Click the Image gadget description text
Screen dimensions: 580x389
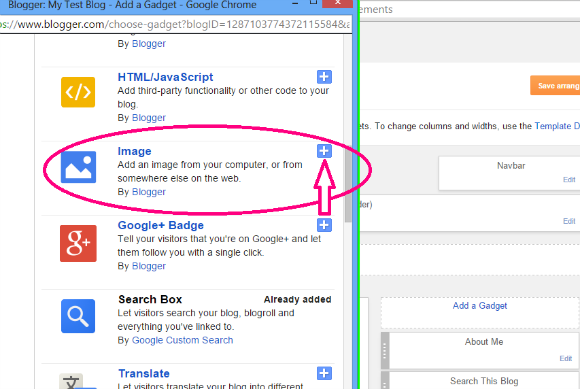210,172
